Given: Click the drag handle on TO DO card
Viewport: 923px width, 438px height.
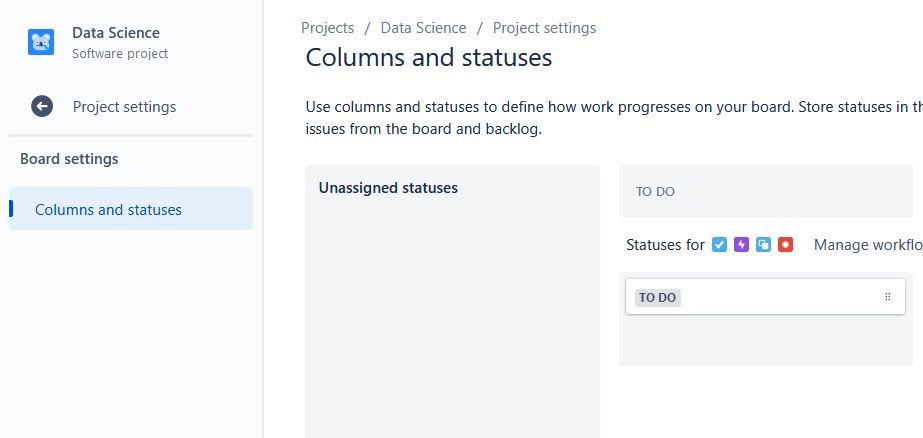Looking at the screenshot, I should [888, 297].
